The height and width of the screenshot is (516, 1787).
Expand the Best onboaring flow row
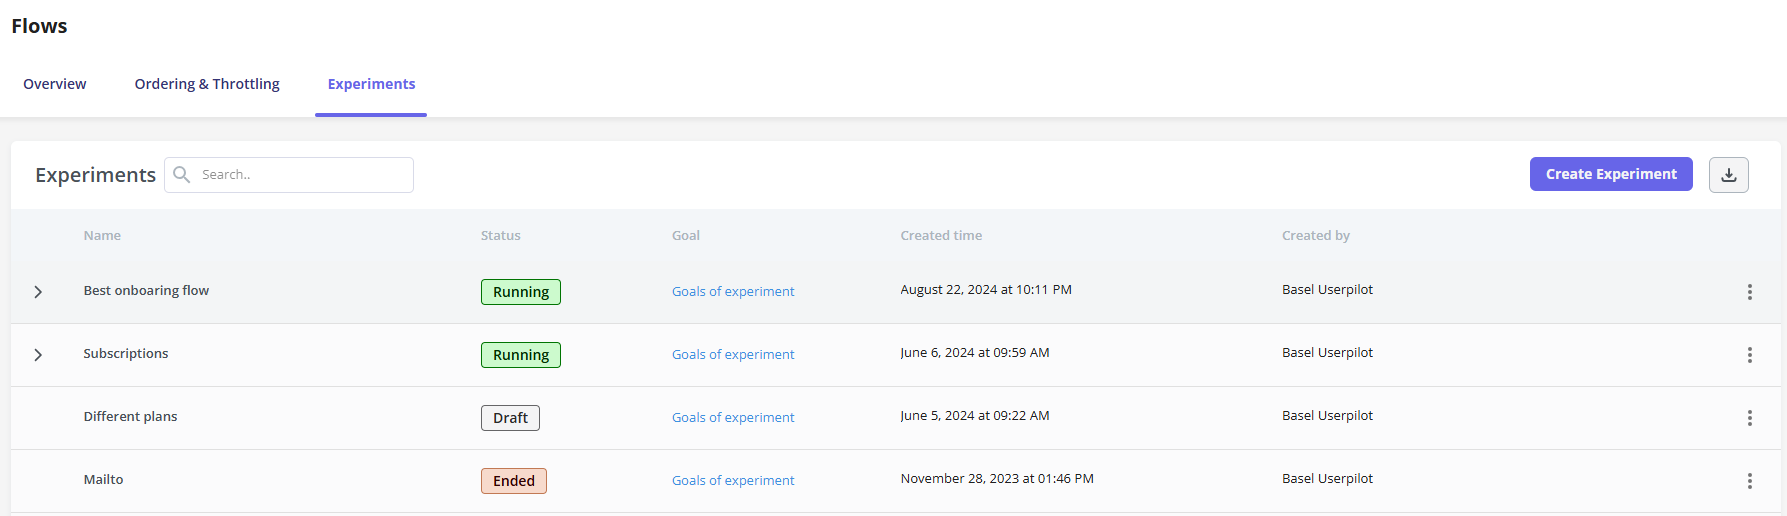click(x=38, y=292)
